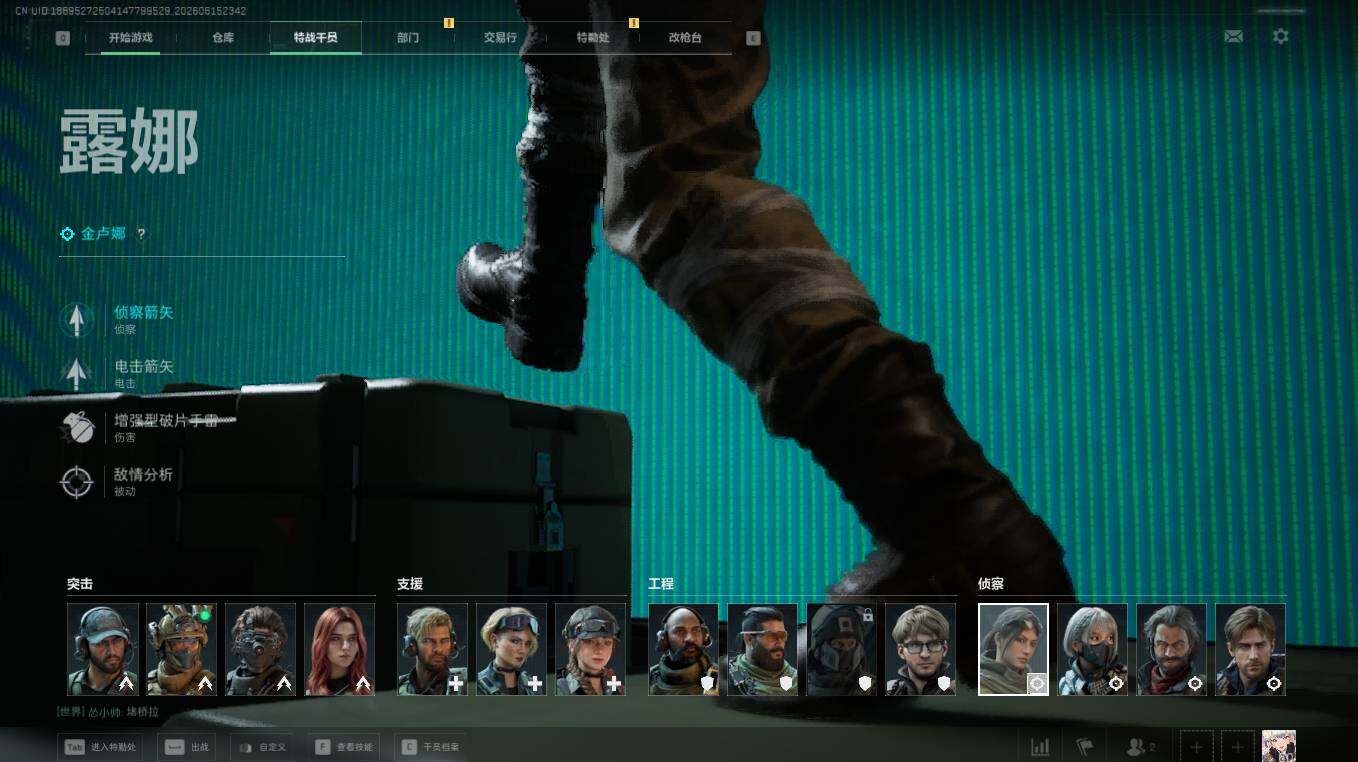Select blonde support operator with goggles on head

coord(512,649)
